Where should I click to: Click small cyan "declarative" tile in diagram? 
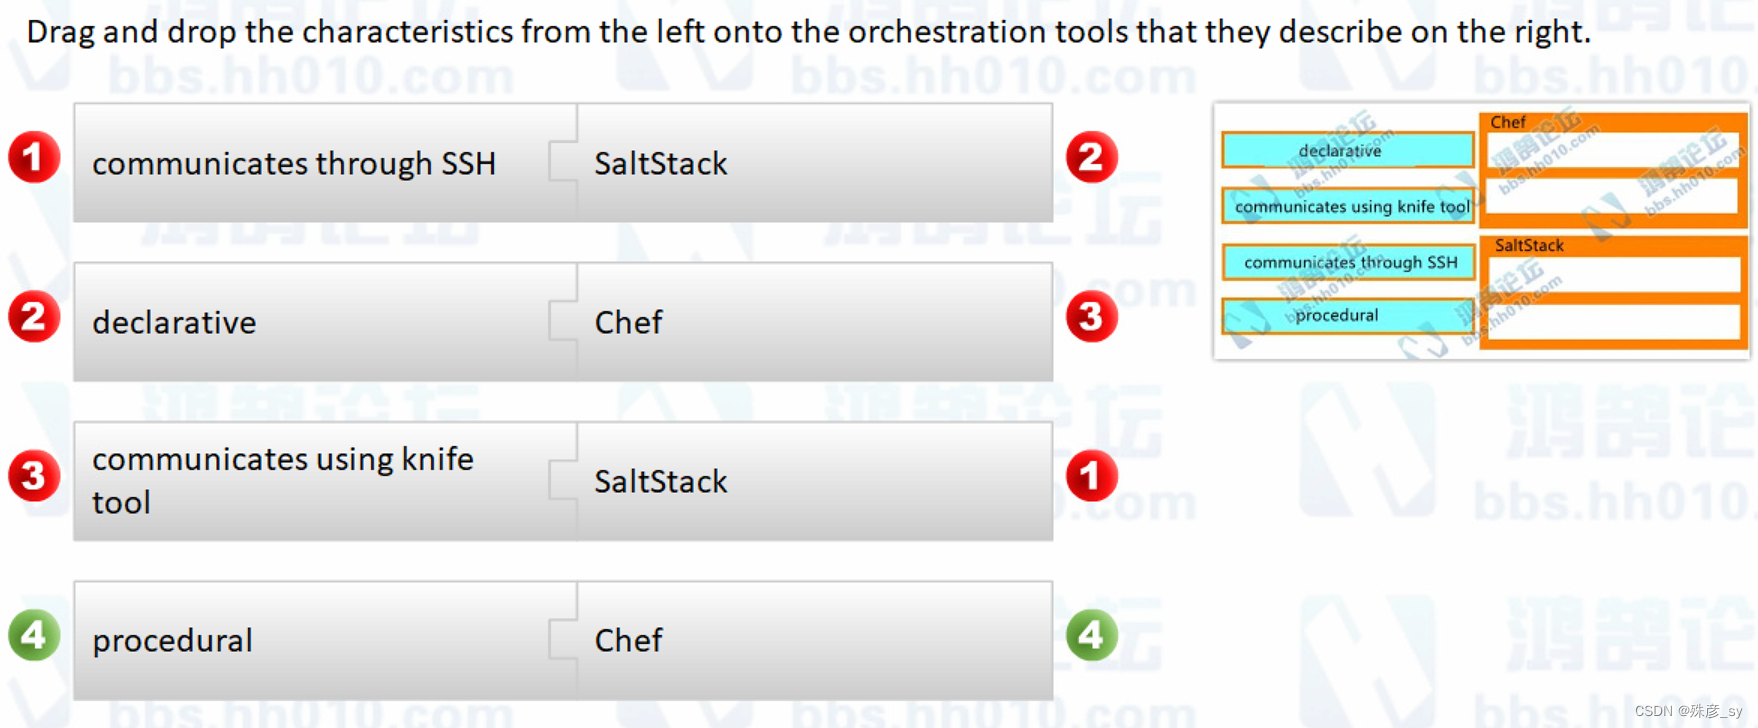pos(1347,150)
